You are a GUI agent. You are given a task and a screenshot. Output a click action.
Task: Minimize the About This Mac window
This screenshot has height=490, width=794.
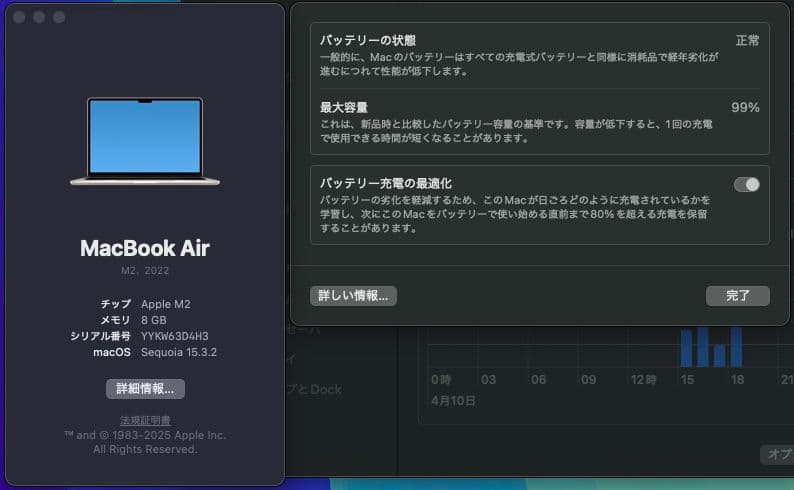(x=39, y=17)
